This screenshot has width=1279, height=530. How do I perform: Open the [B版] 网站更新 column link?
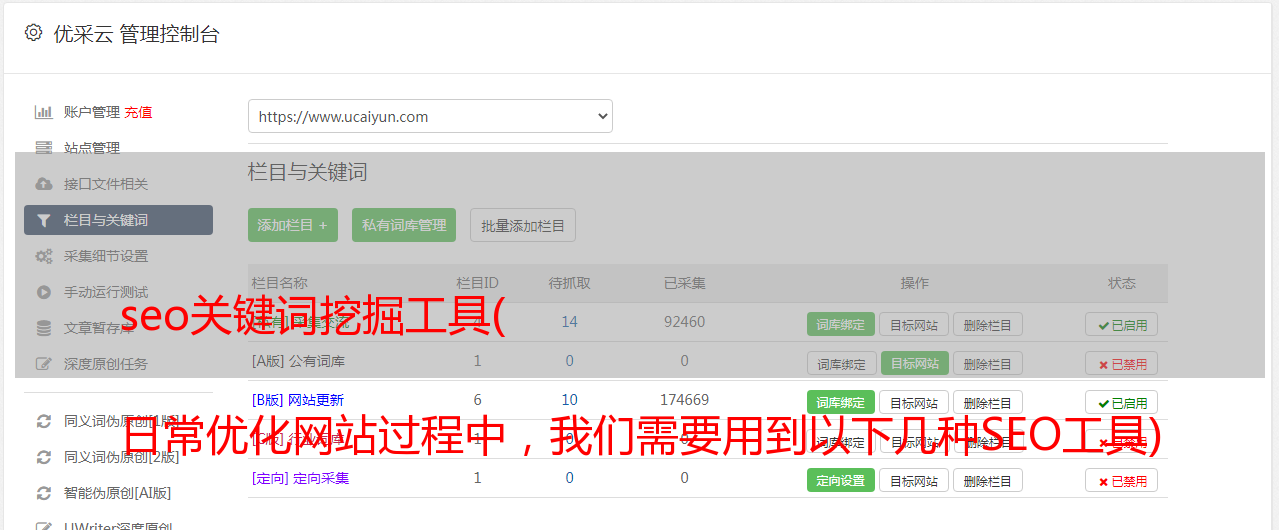(299, 399)
